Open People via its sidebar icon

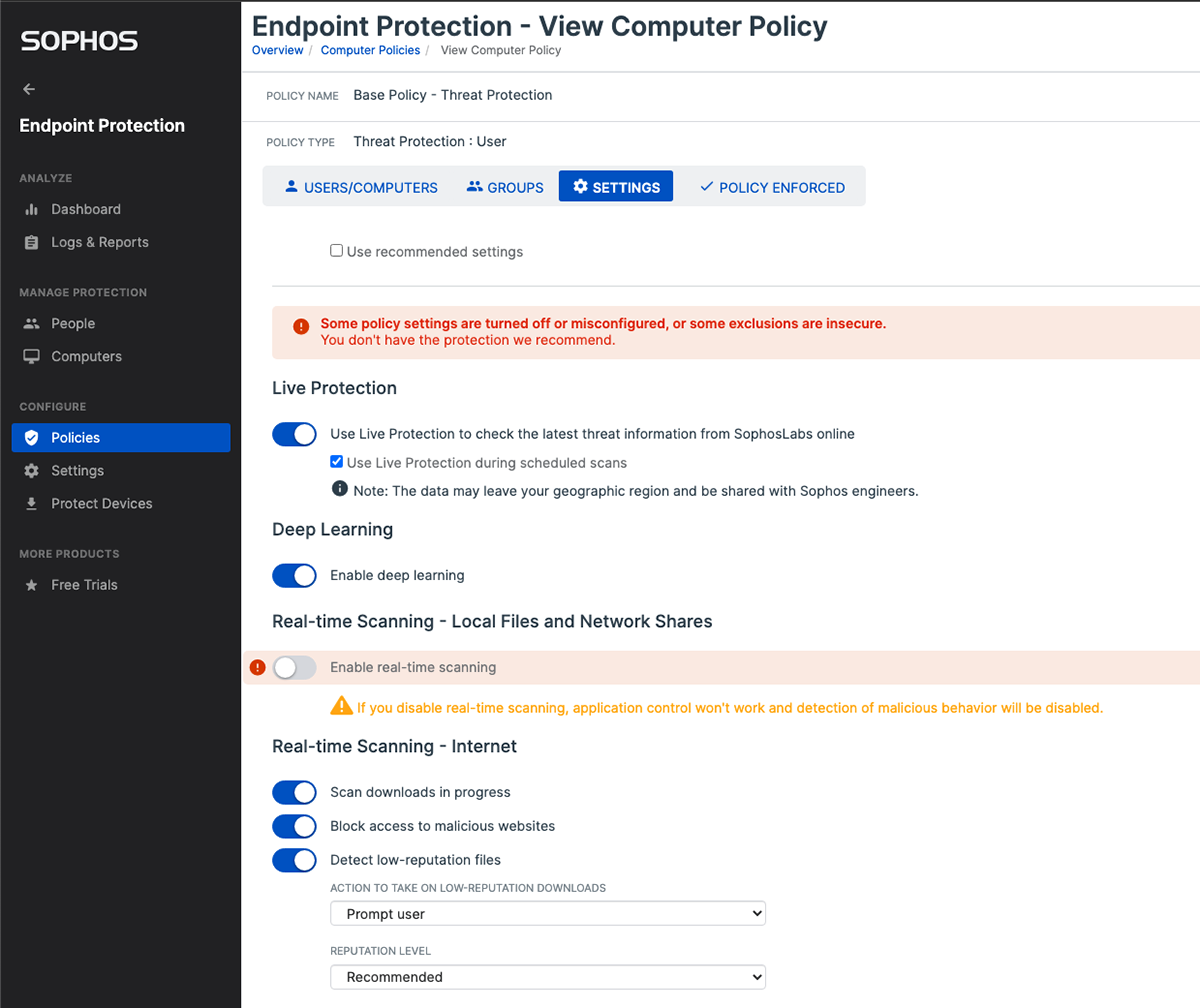[31, 324]
